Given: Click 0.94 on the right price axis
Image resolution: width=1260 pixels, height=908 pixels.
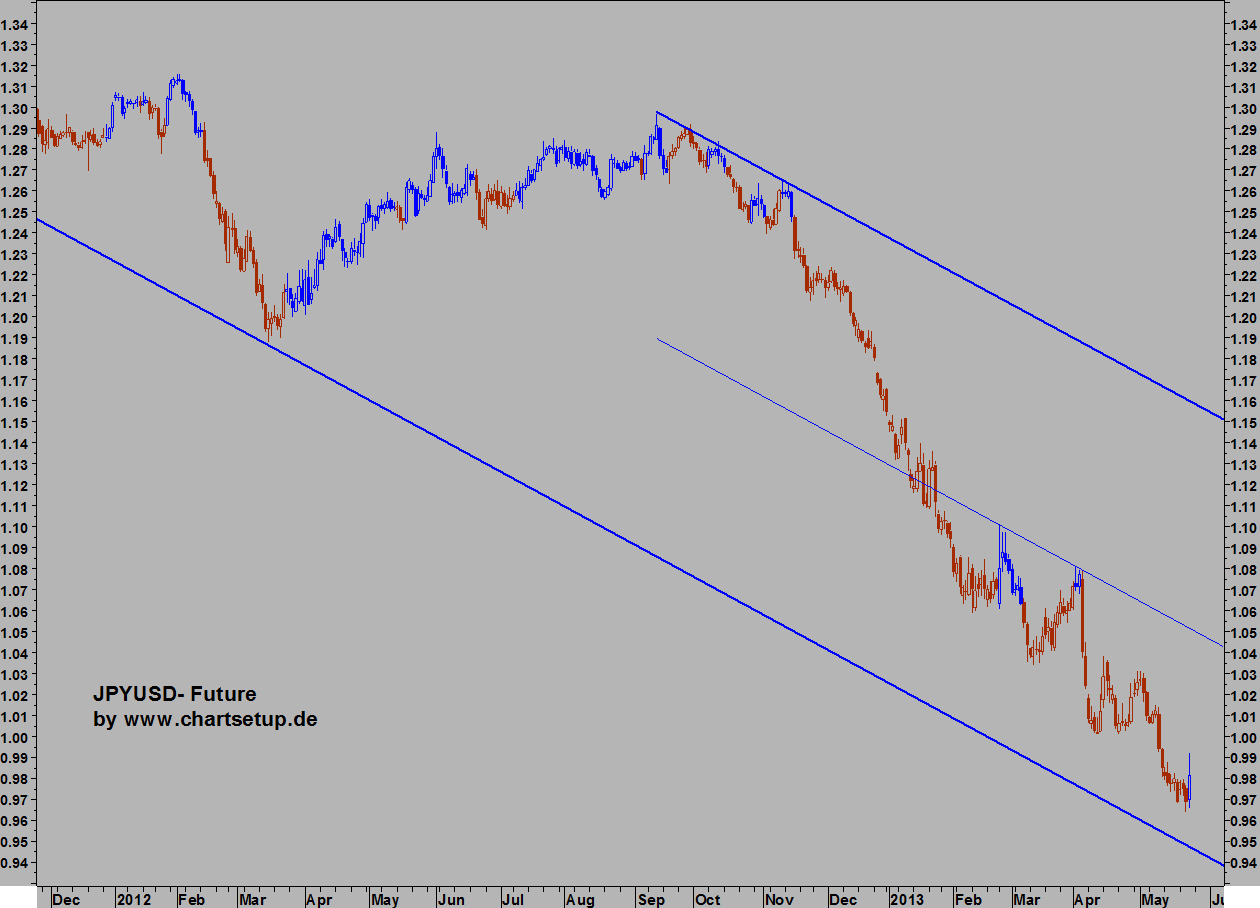Looking at the screenshot, I should click(x=1245, y=863).
